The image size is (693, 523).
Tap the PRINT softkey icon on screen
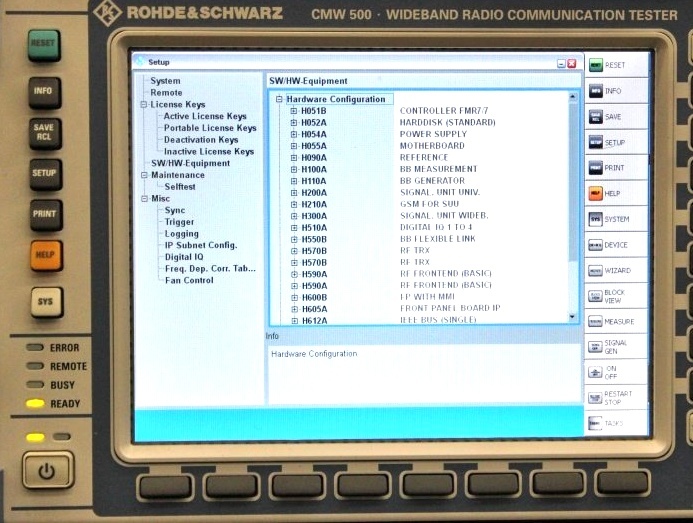point(596,168)
